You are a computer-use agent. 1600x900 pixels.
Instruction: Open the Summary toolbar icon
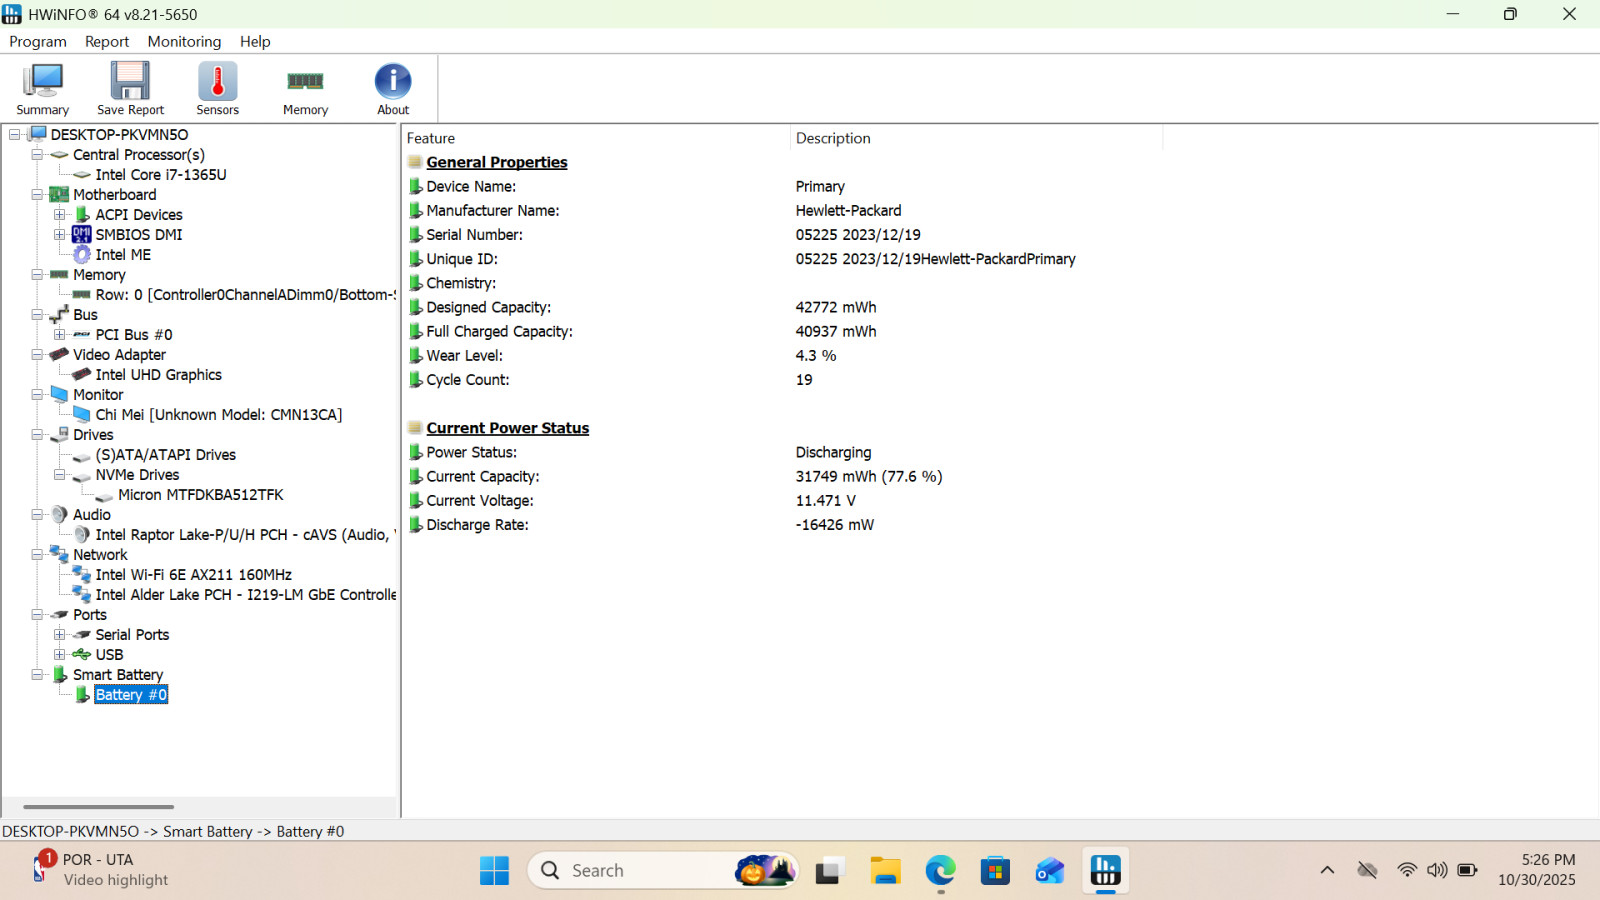point(42,89)
